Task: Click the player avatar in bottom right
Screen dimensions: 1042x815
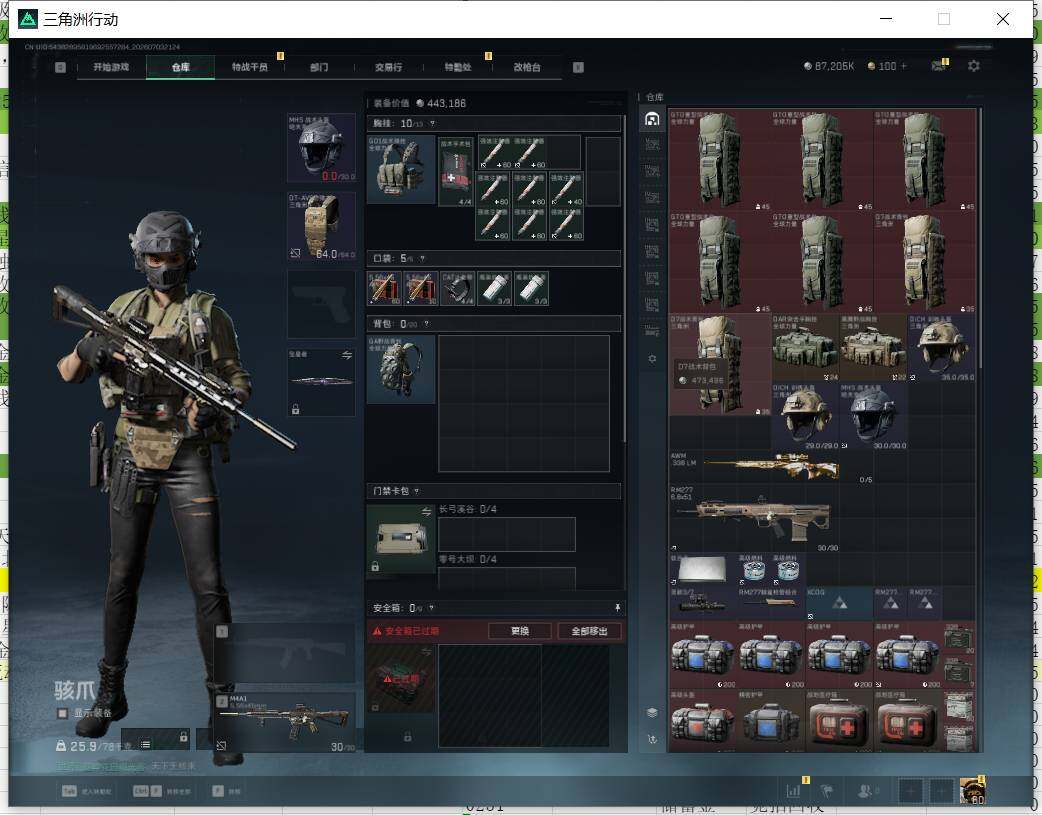Action: tap(972, 790)
